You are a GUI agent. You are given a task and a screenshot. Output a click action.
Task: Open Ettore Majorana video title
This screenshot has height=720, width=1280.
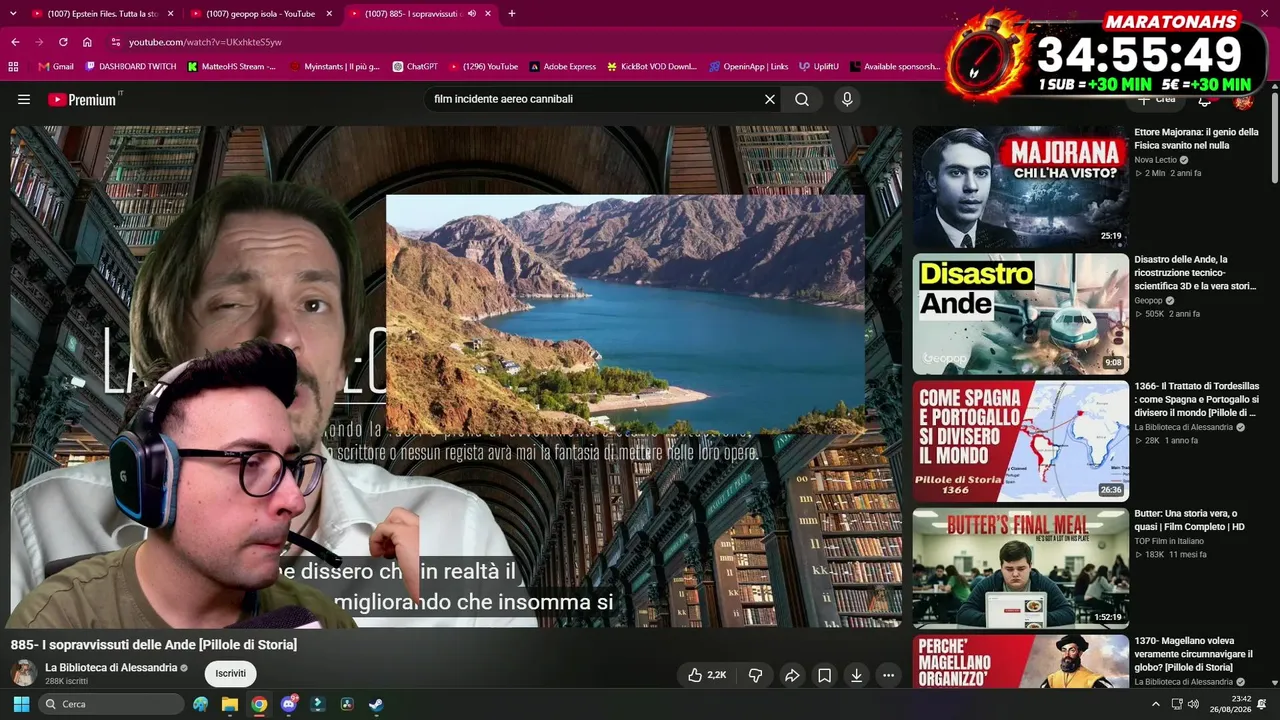click(1197, 138)
